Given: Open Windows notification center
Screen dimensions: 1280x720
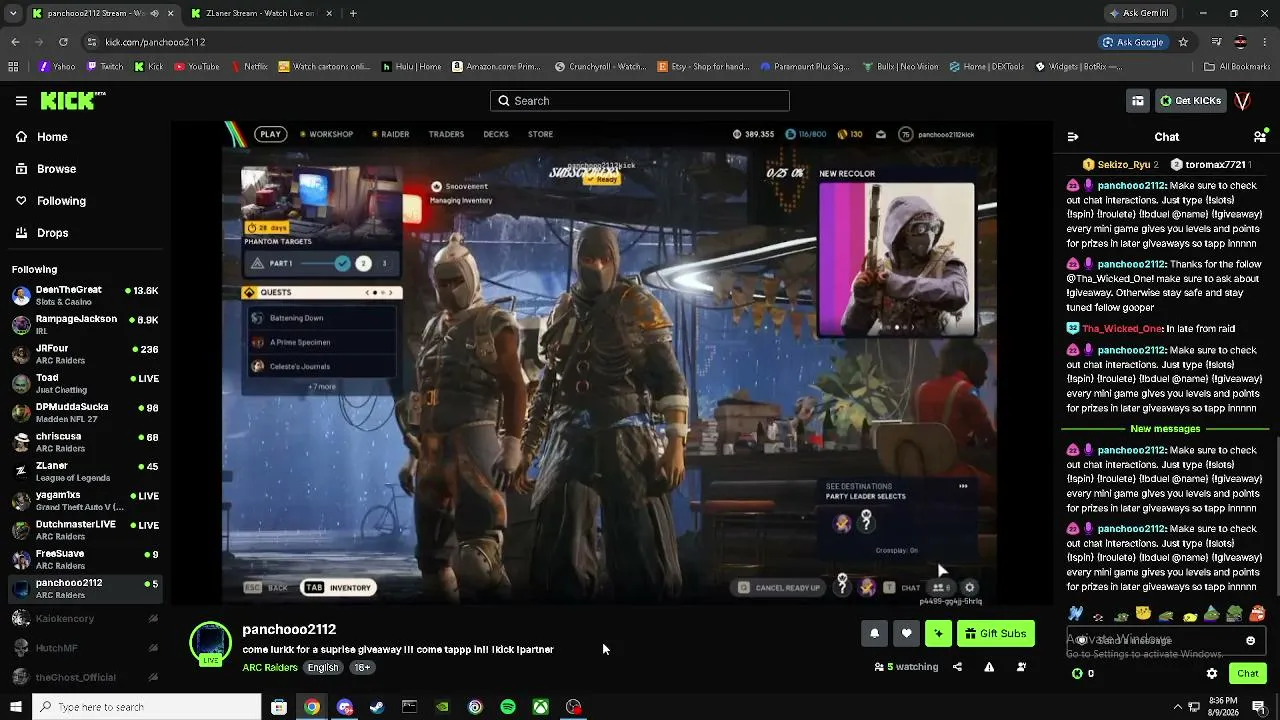Looking at the screenshot, I should point(1260,707).
